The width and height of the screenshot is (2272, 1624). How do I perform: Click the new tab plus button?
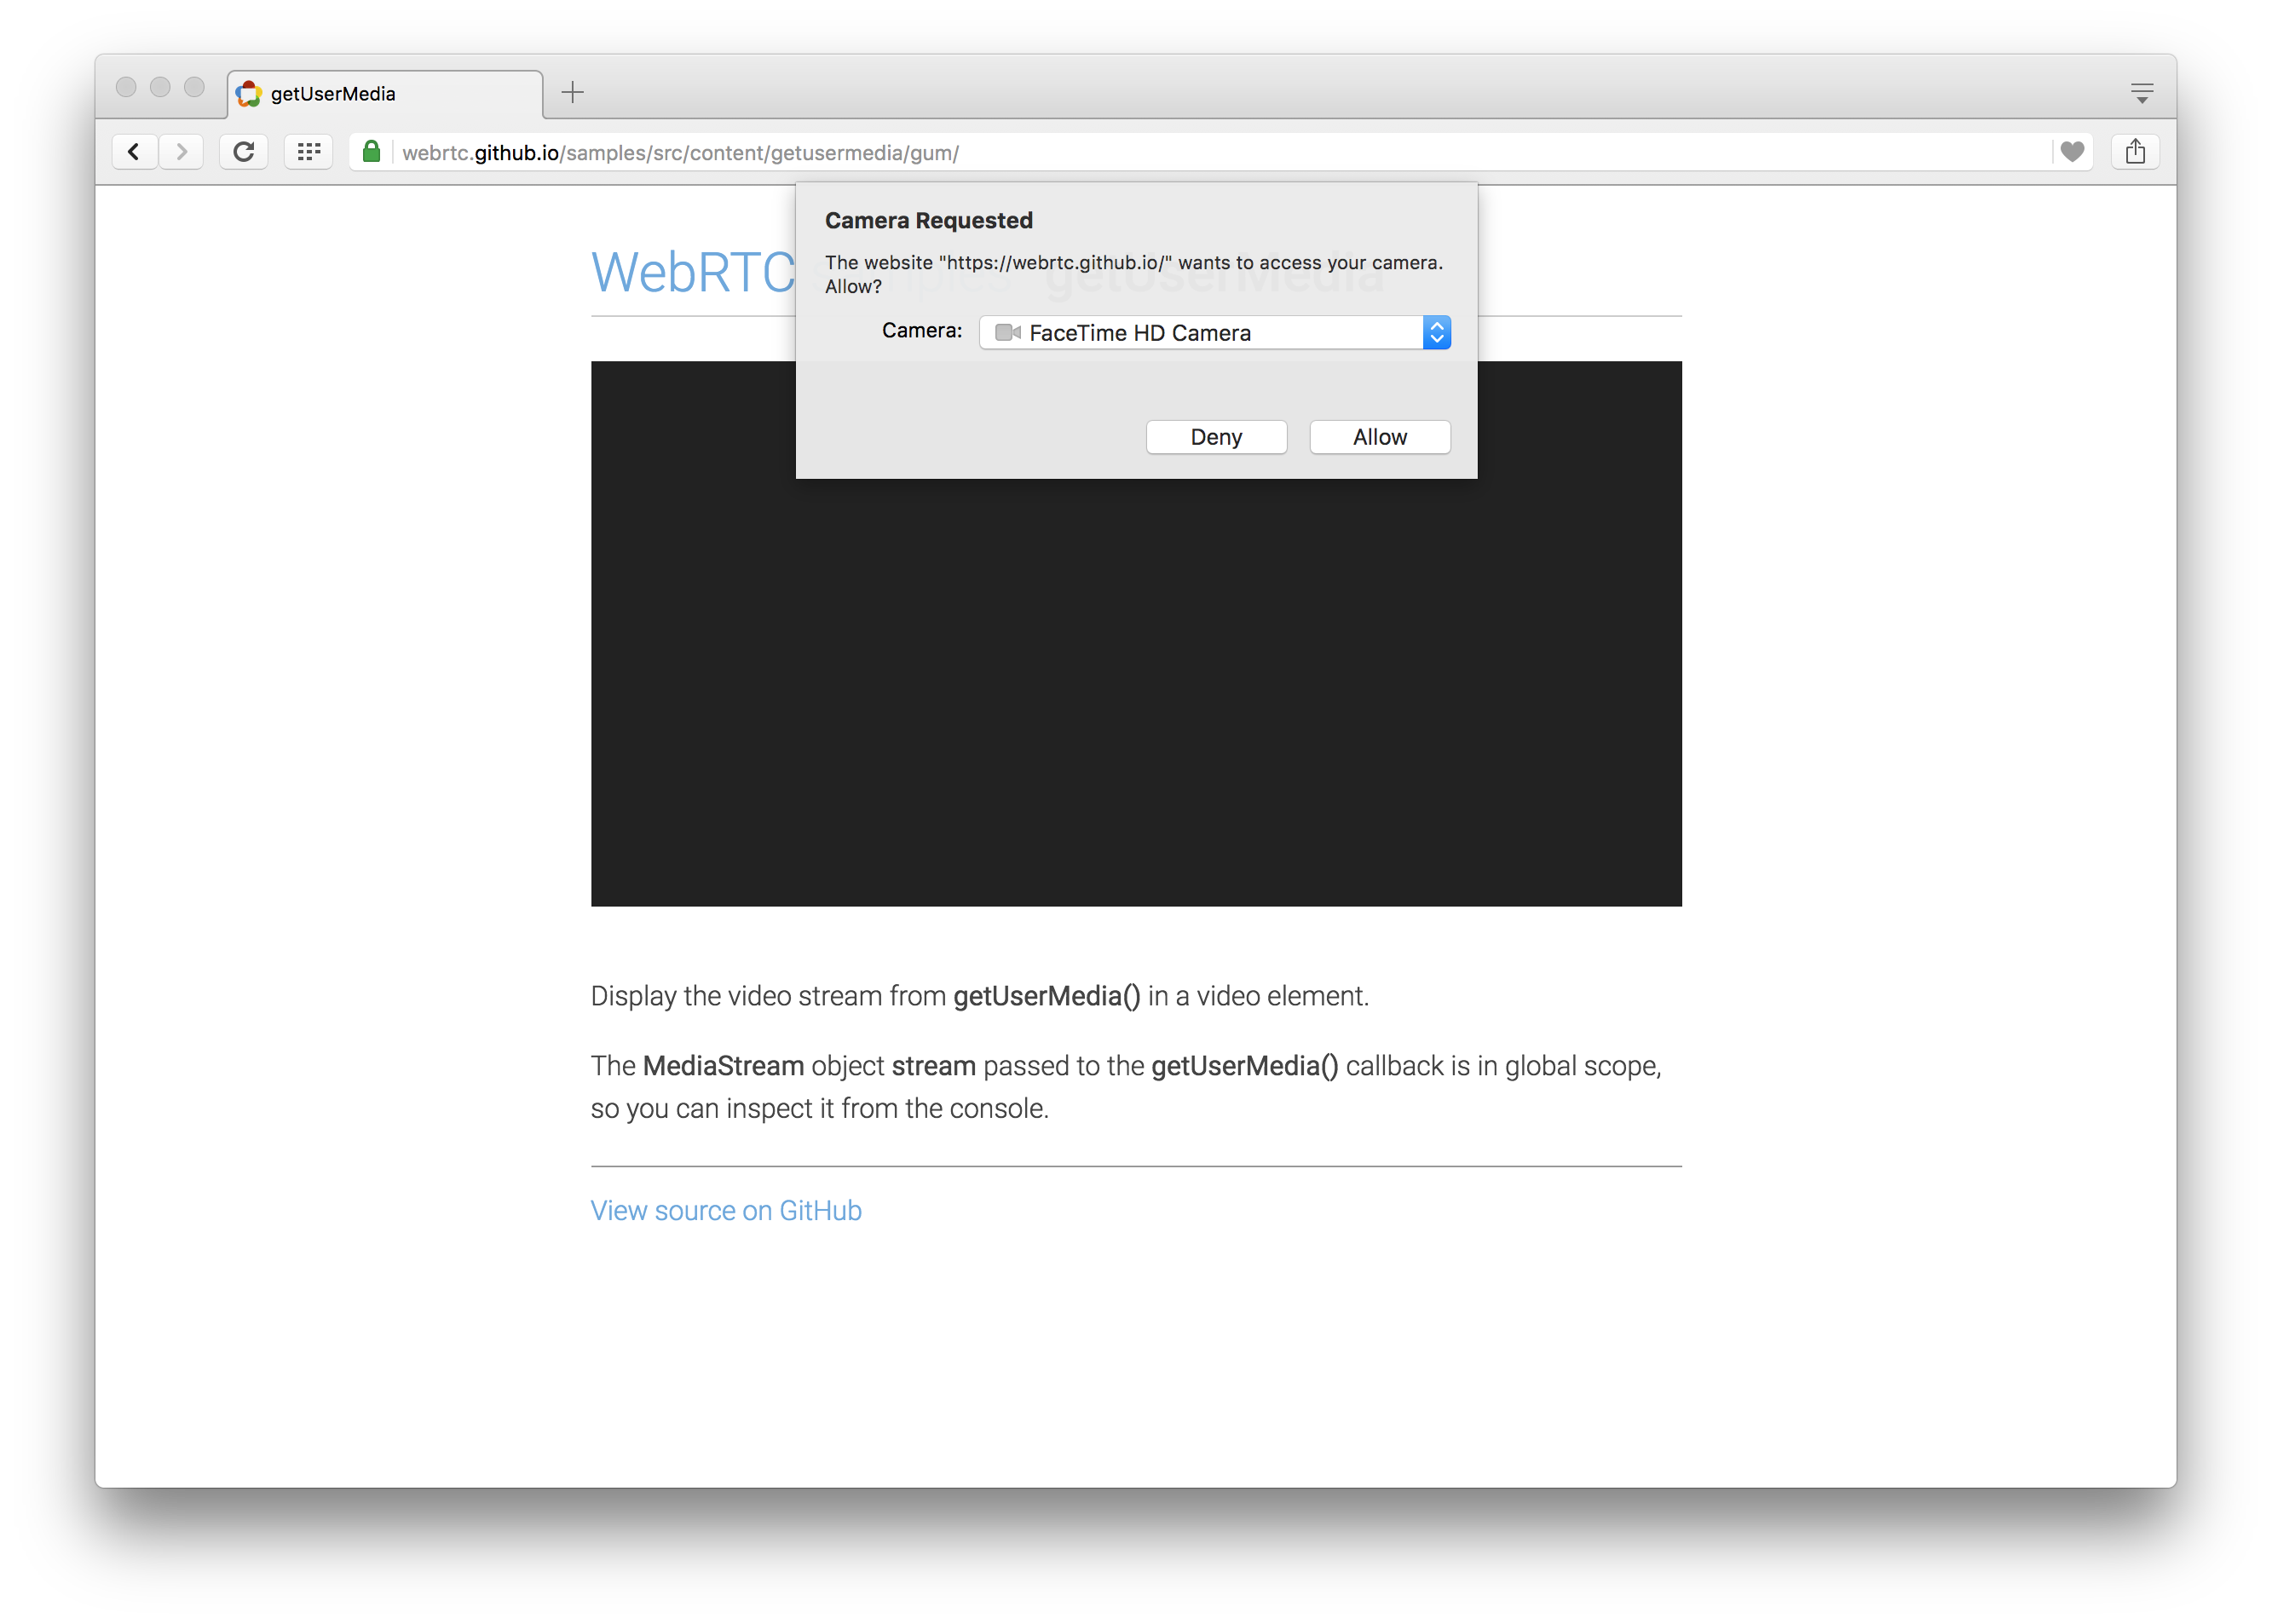point(571,93)
